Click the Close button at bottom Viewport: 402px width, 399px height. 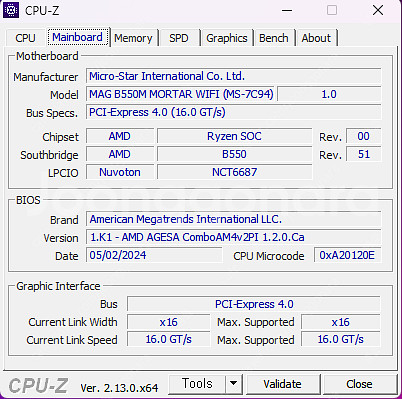[x=359, y=384]
